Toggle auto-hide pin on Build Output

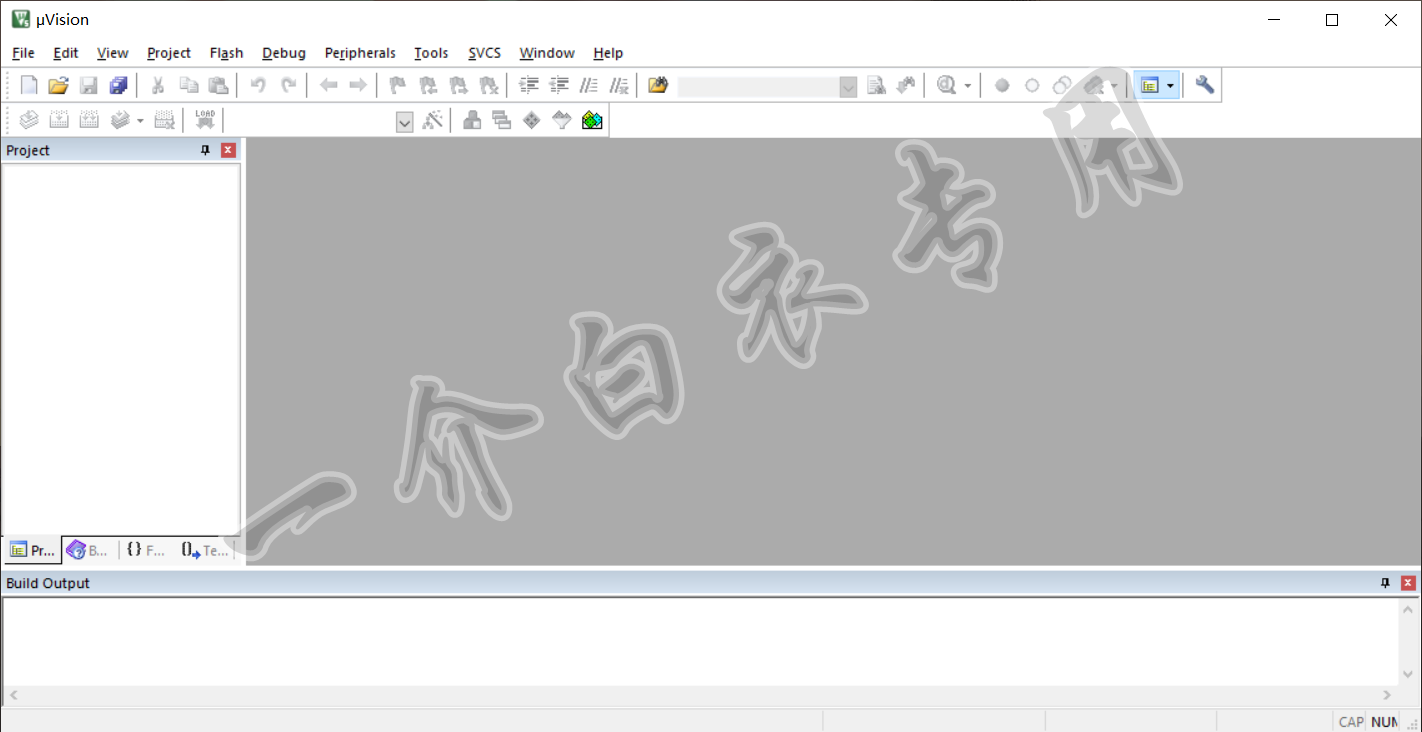coord(1385,583)
